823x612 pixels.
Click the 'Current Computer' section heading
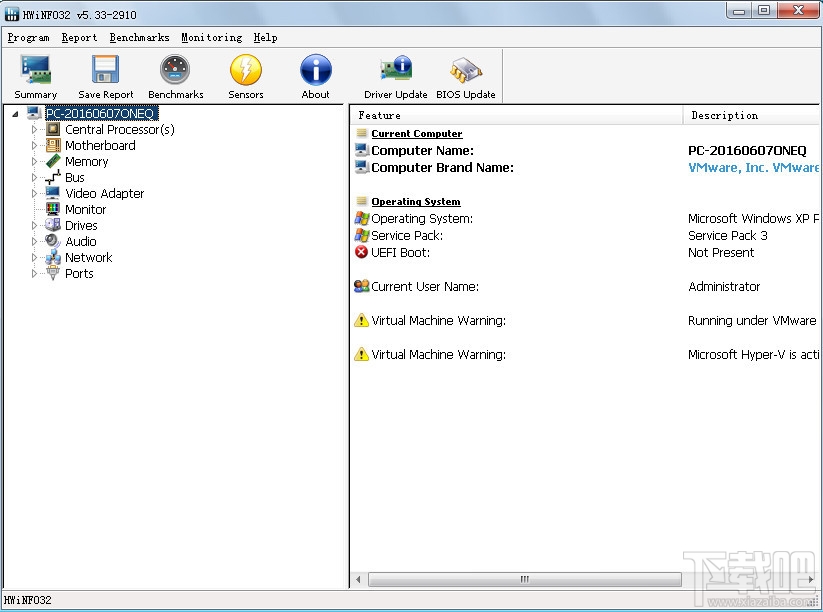coord(417,133)
